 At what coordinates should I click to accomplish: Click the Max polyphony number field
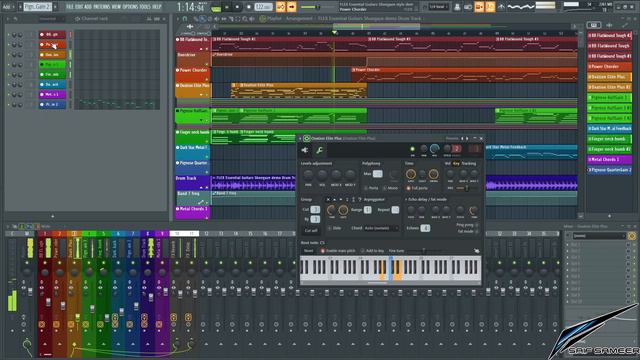point(378,174)
